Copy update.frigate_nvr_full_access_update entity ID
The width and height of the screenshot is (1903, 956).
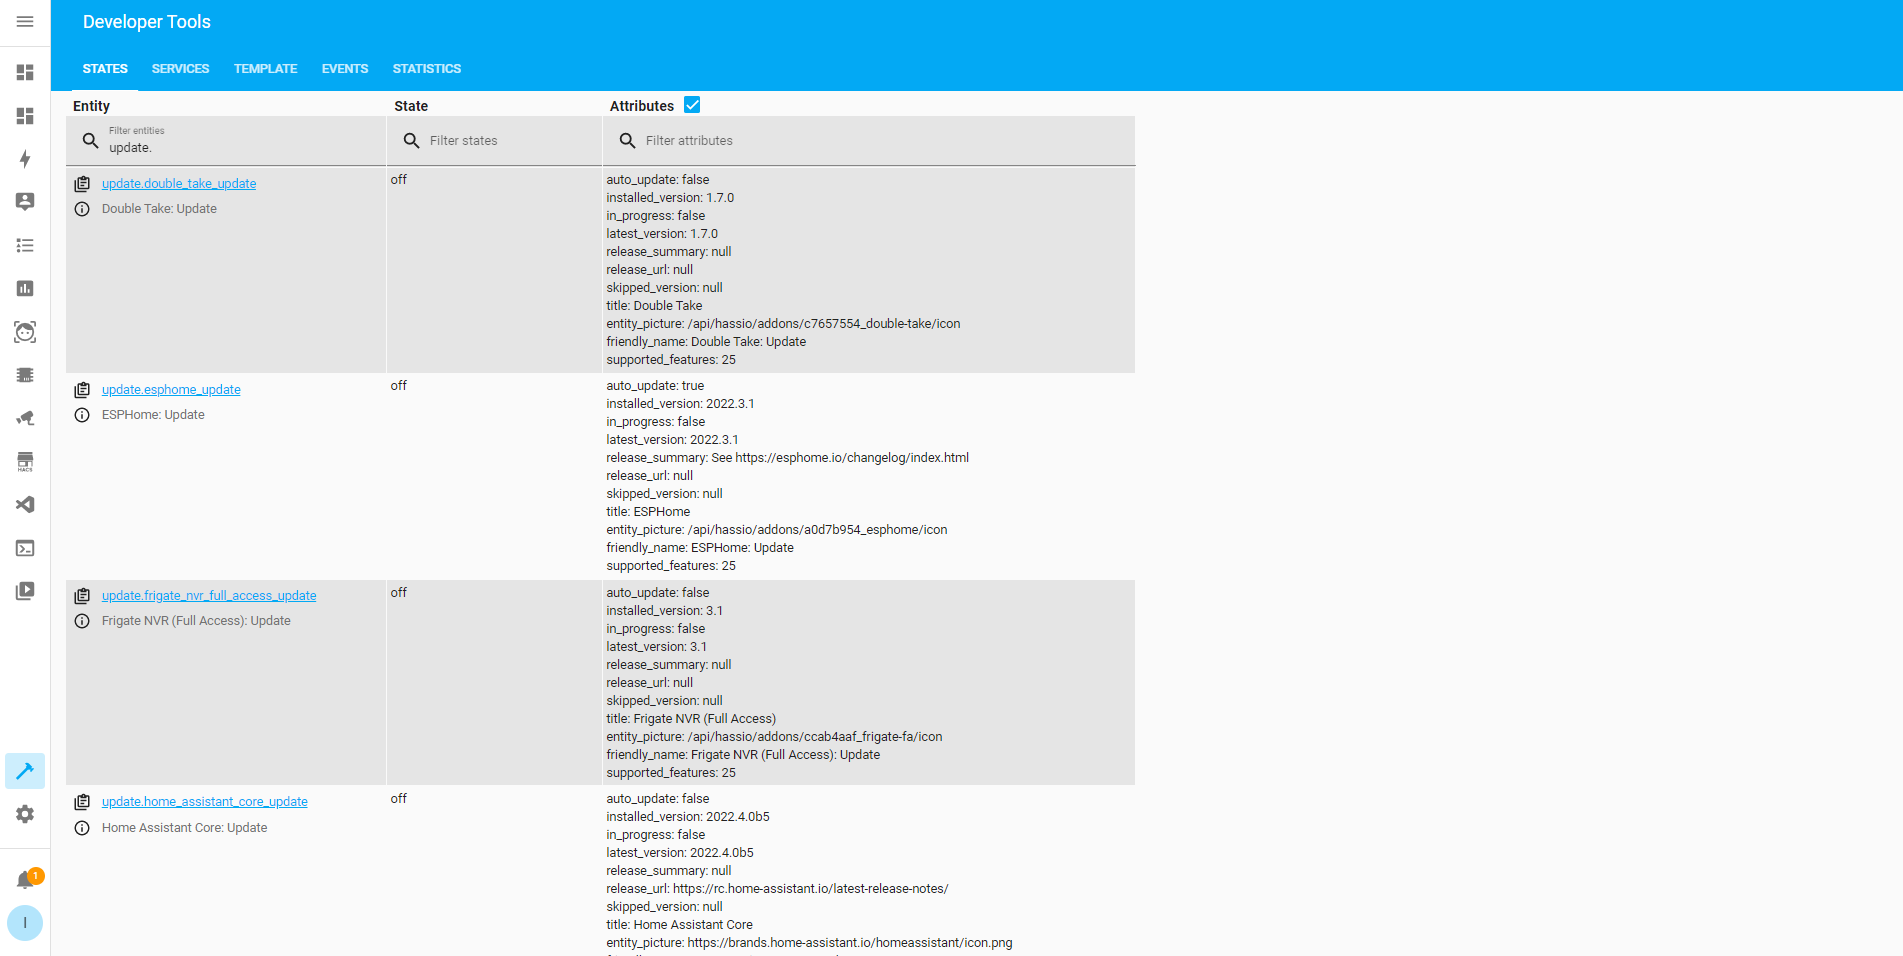[82, 596]
